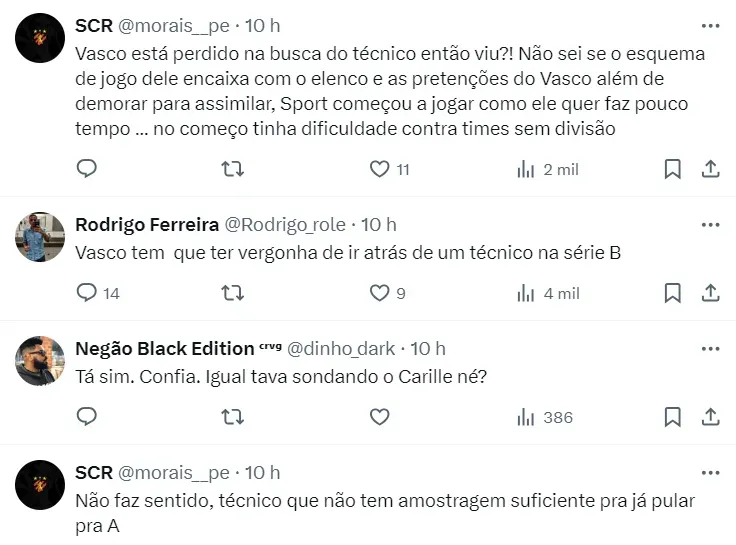
Task: Share the Negão Black Edition tweet
Action: 710,417
